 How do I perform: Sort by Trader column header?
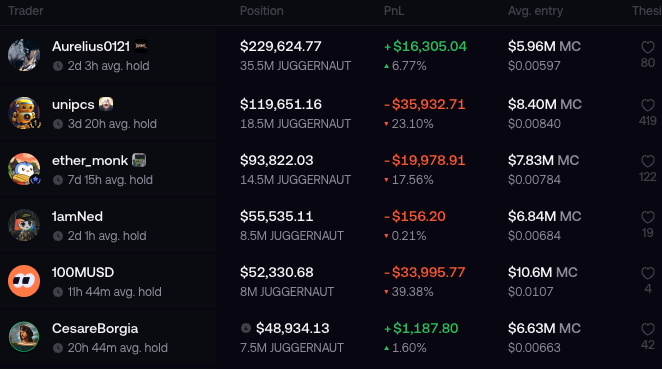(x=26, y=11)
